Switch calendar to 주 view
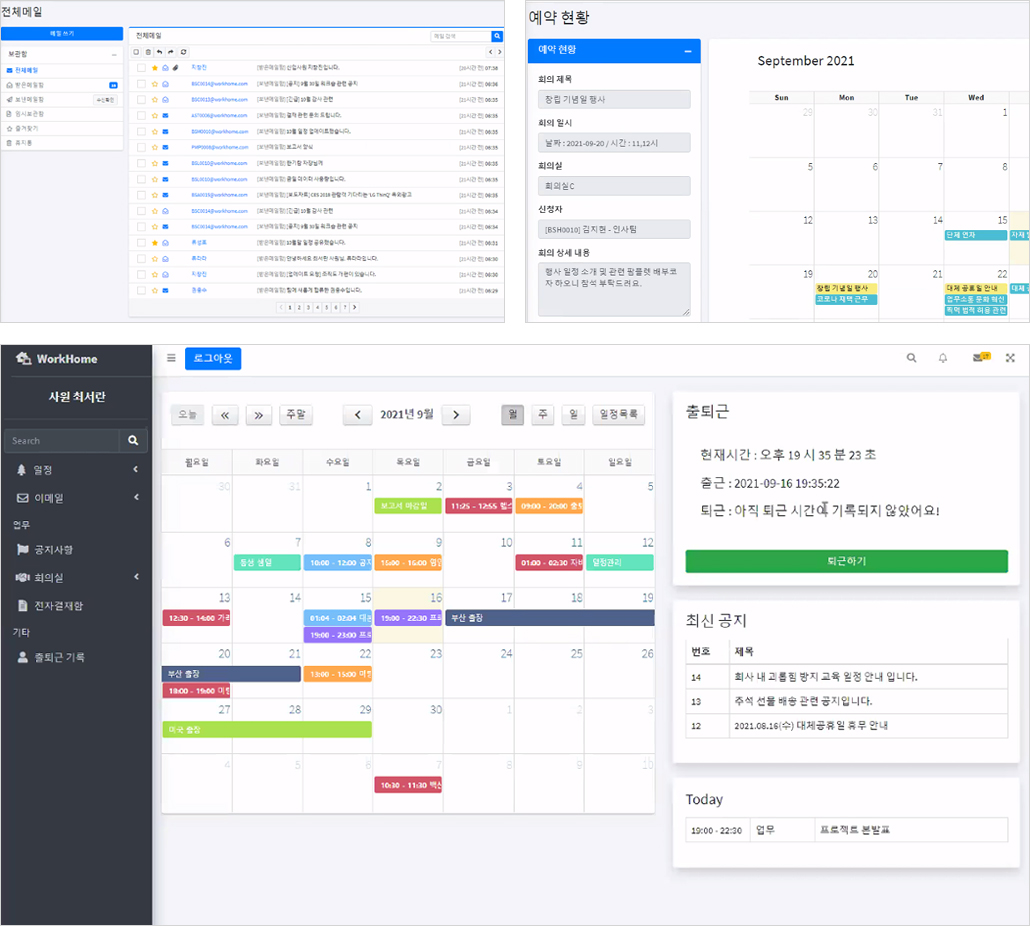The height and width of the screenshot is (926, 1030). (543, 414)
